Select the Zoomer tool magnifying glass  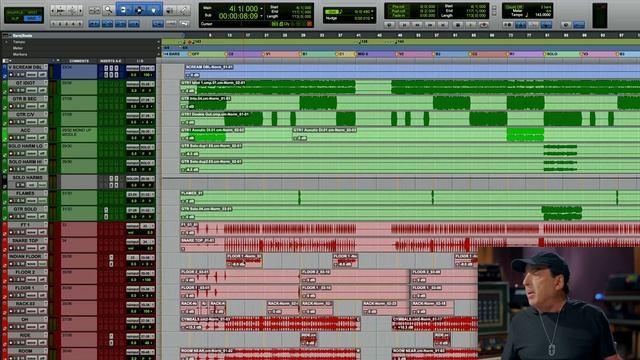click(108, 10)
